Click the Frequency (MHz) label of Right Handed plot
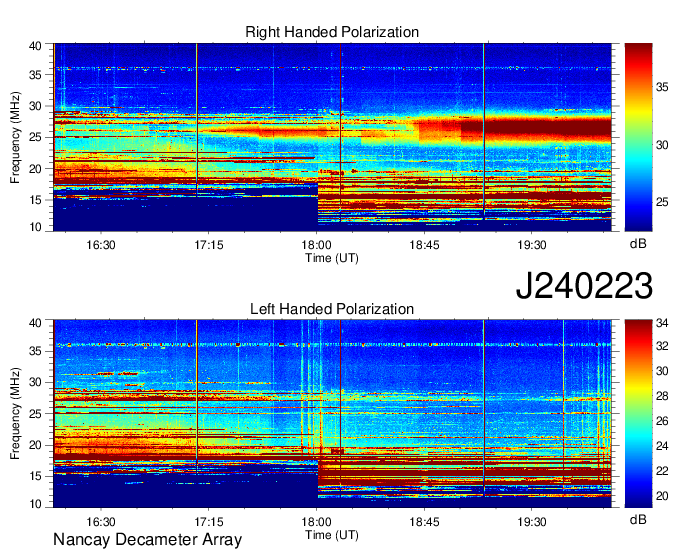Screen dimensions: 680x552 (15, 137)
